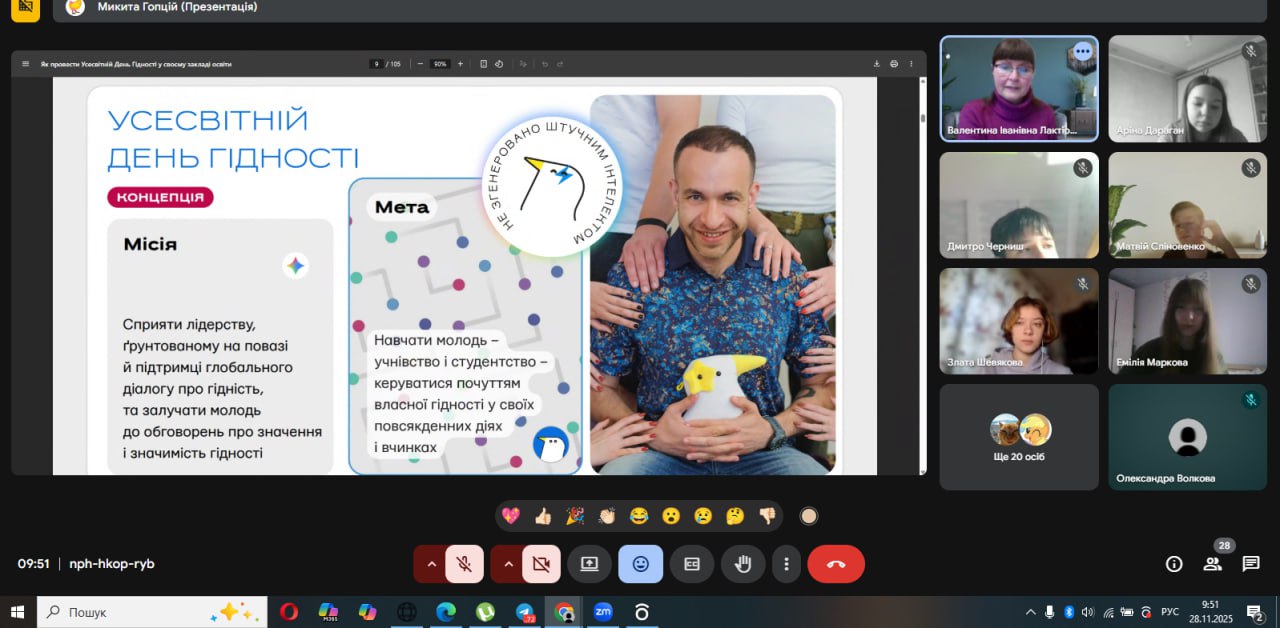Open meeting details info icon
Screen dimensions: 1280x628
(1174, 564)
